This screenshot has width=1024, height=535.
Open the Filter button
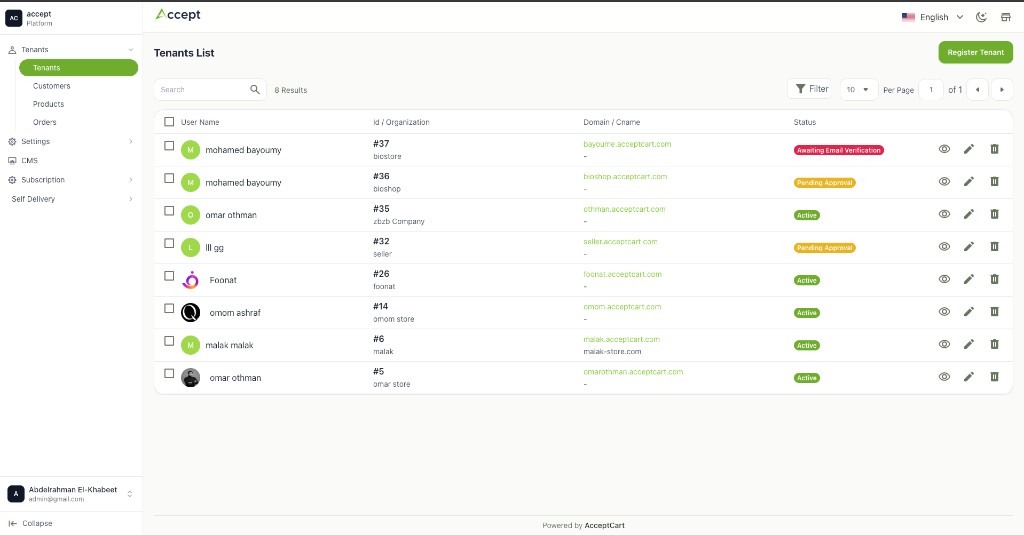(810, 89)
